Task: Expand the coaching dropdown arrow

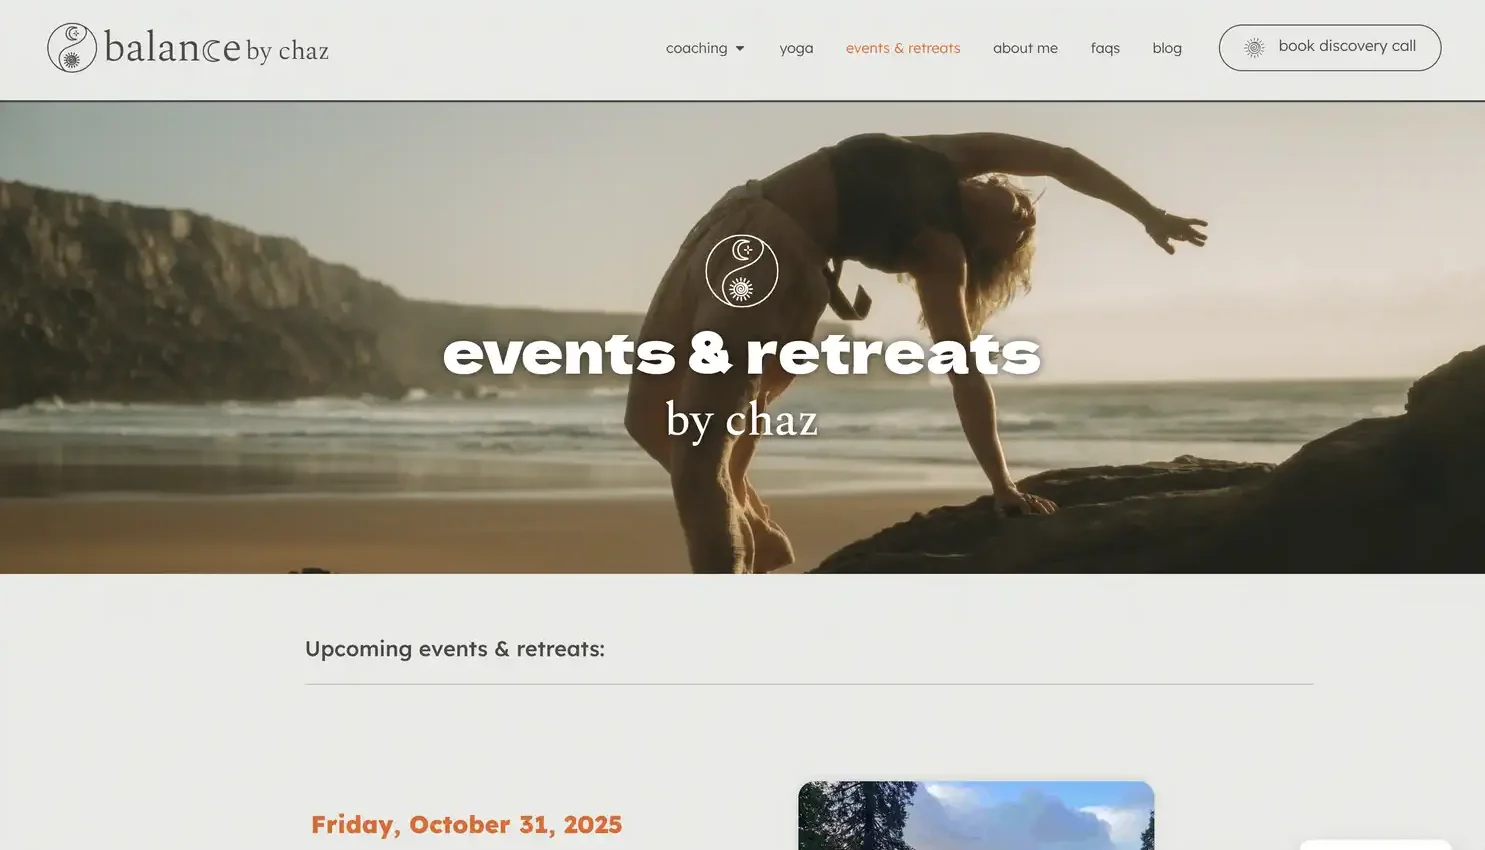Action: tap(740, 48)
